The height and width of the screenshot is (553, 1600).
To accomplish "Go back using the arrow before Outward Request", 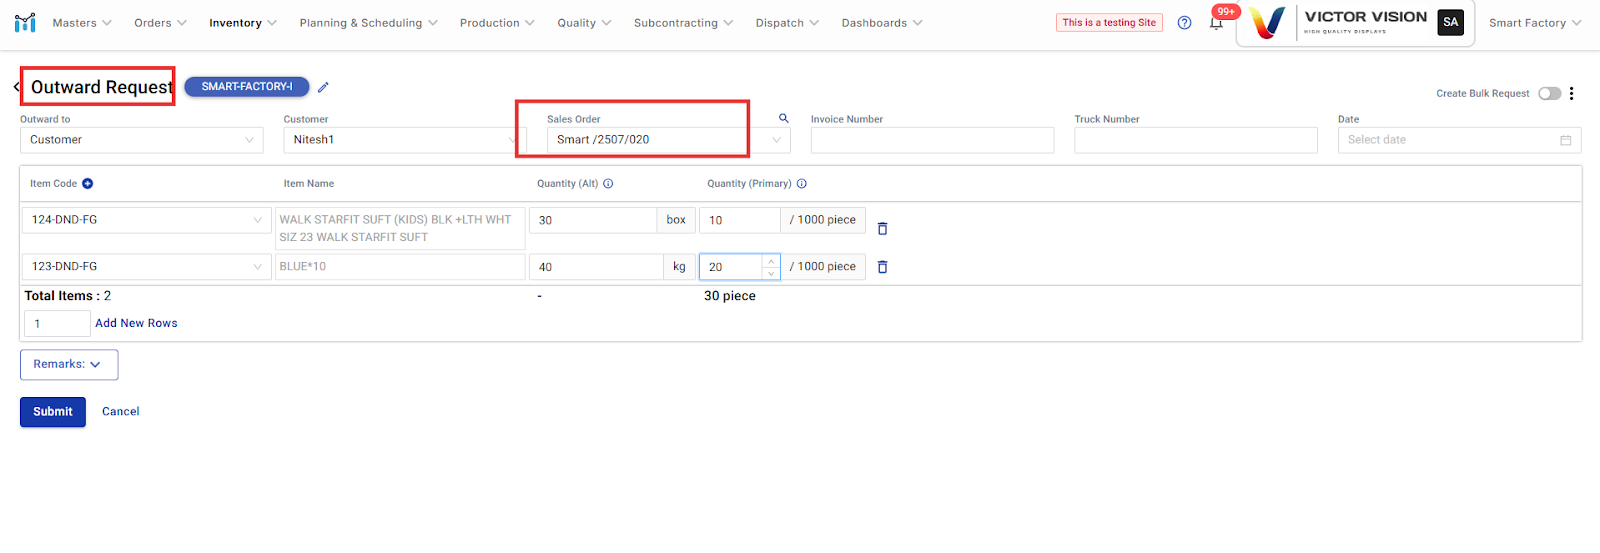I will [17, 87].
